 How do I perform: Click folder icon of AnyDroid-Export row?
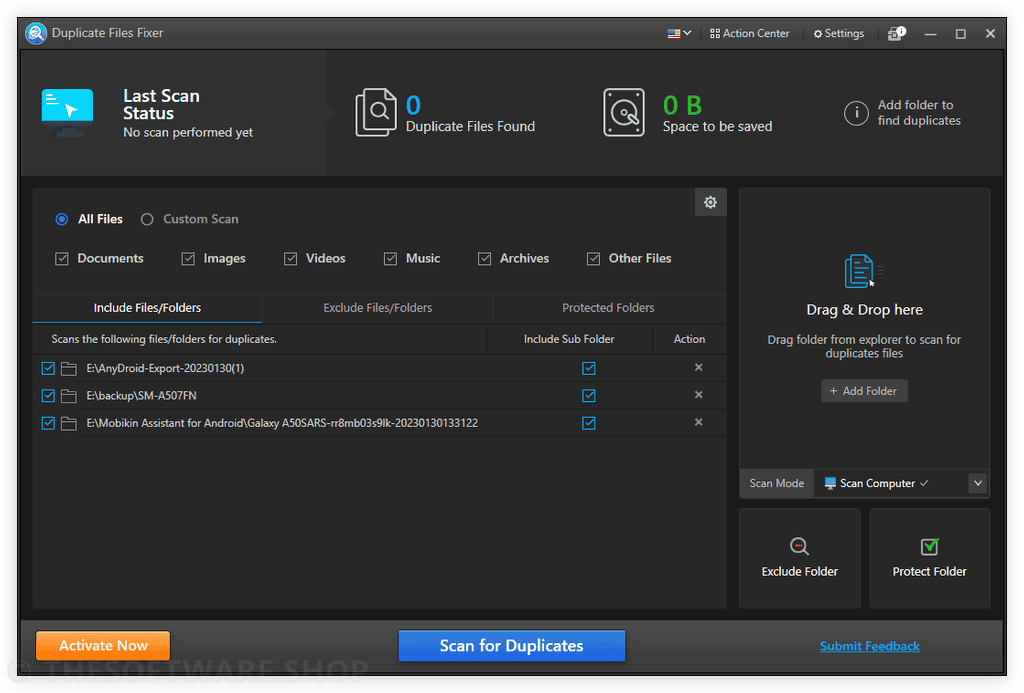coord(69,368)
